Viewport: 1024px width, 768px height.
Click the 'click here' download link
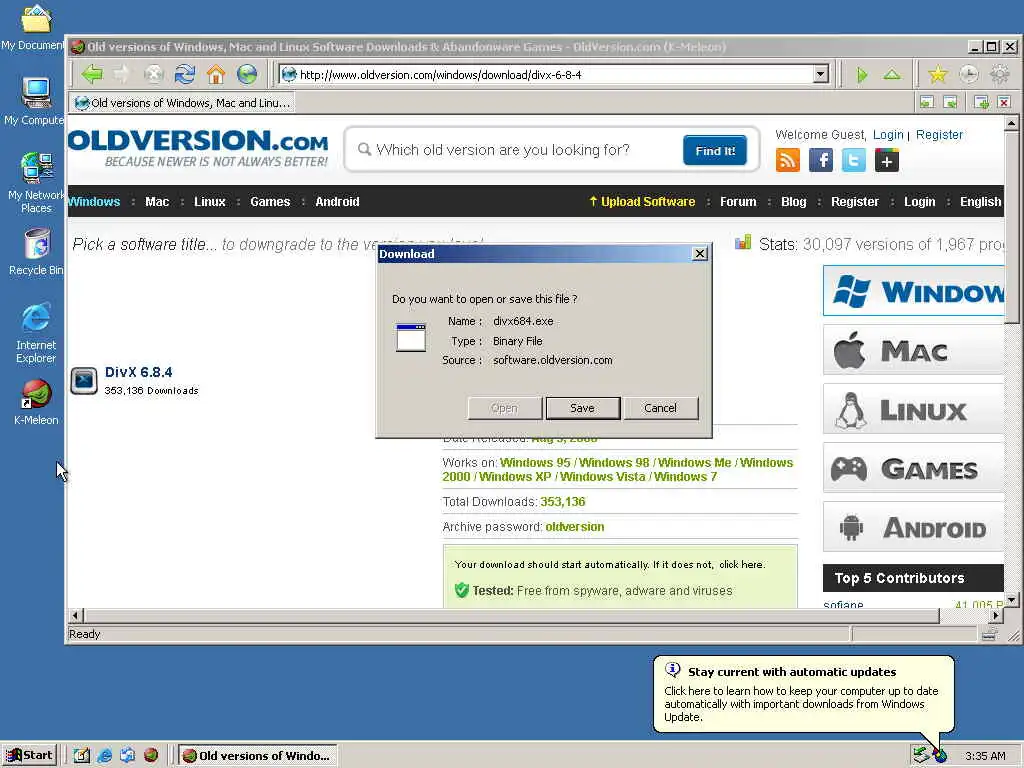point(741,564)
